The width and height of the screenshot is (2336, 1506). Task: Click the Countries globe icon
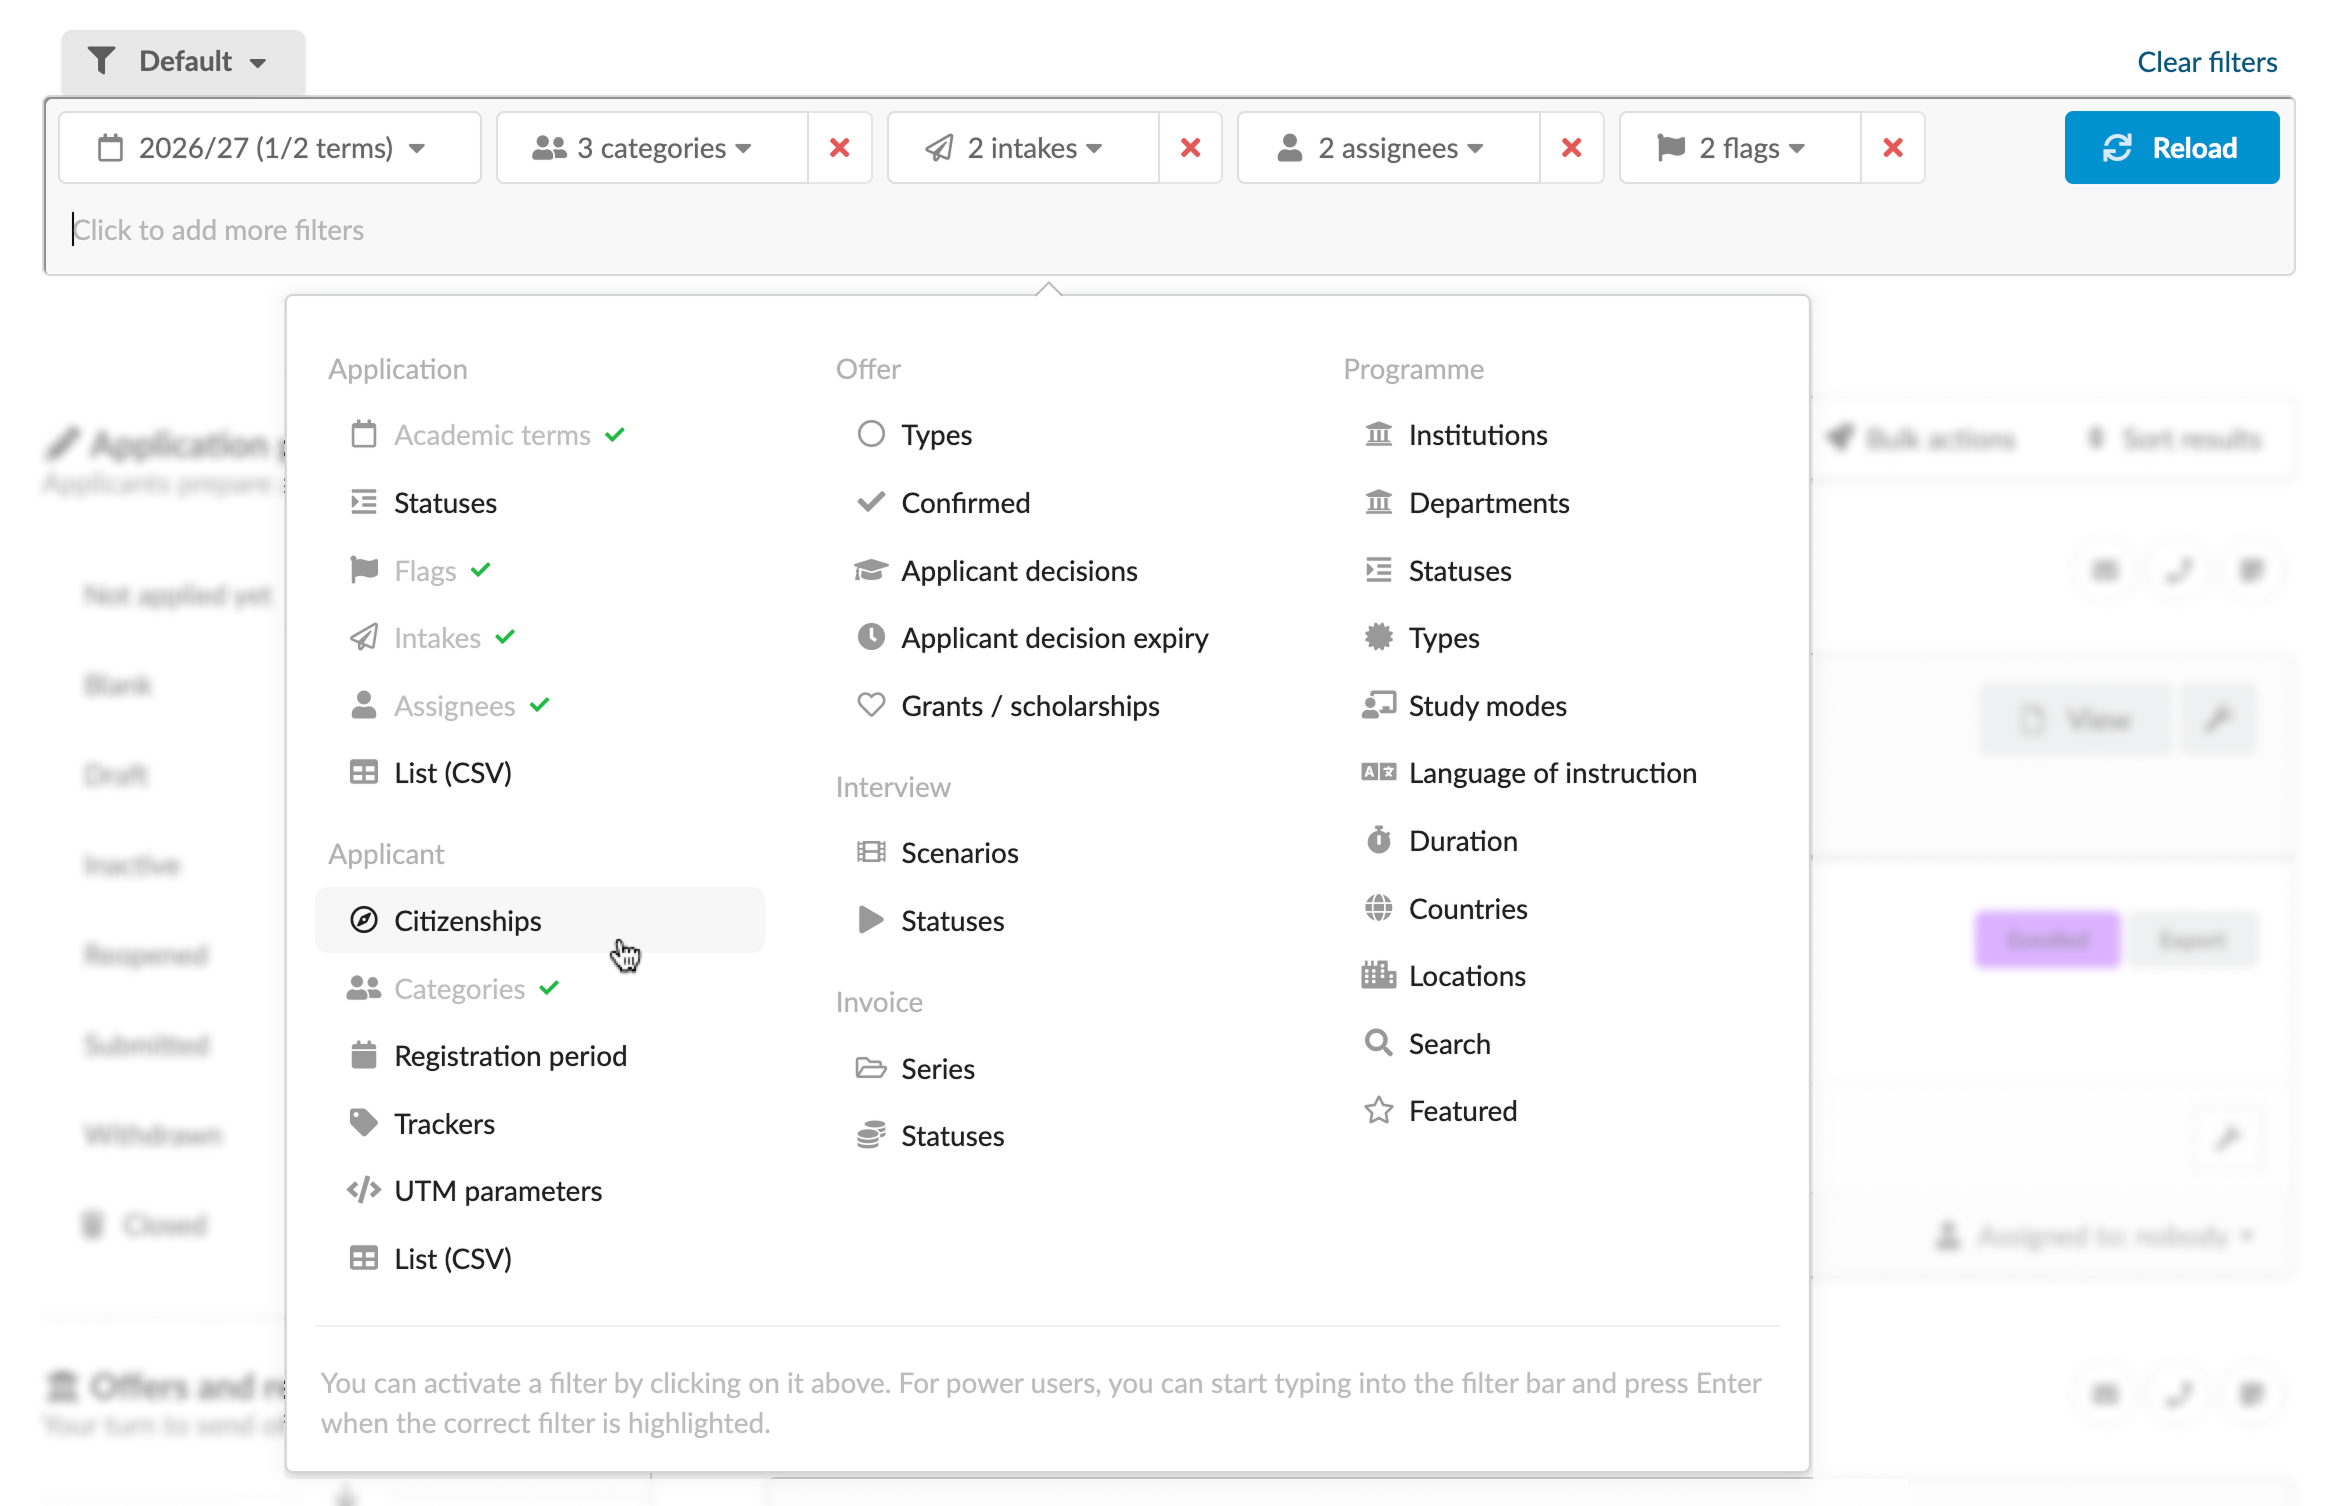(1379, 908)
